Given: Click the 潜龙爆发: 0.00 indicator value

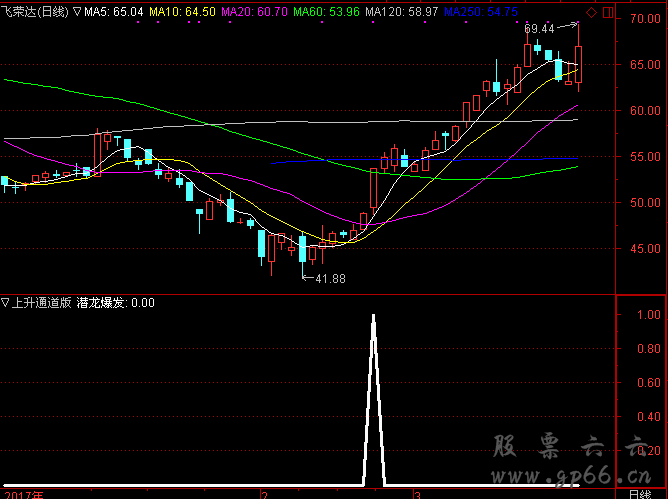Looking at the screenshot, I should pos(115,303).
